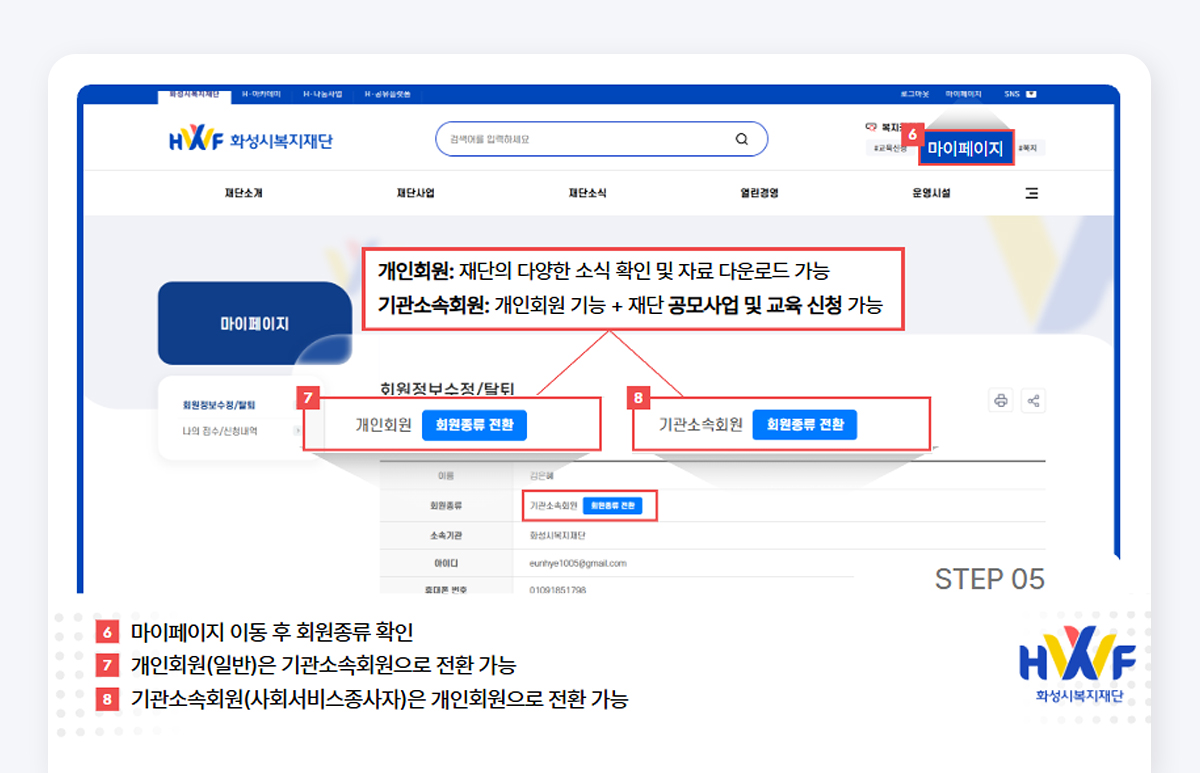Image resolution: width=1200 pixels, height=773 pixels.
Task: Click the share icon next to print
Action: point(1034,399)
